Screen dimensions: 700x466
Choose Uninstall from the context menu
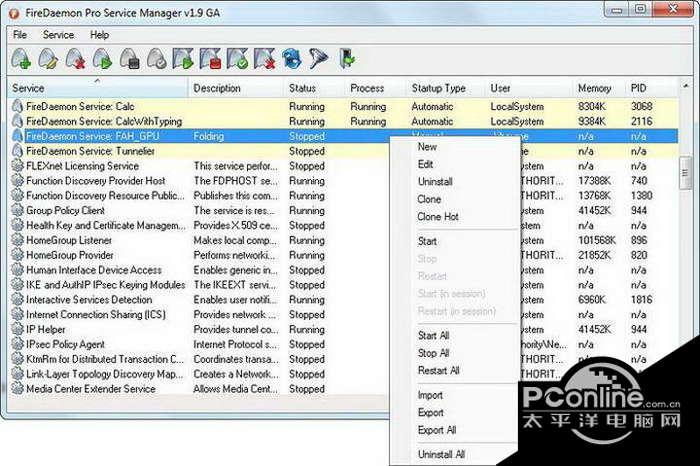coord(435,182)
